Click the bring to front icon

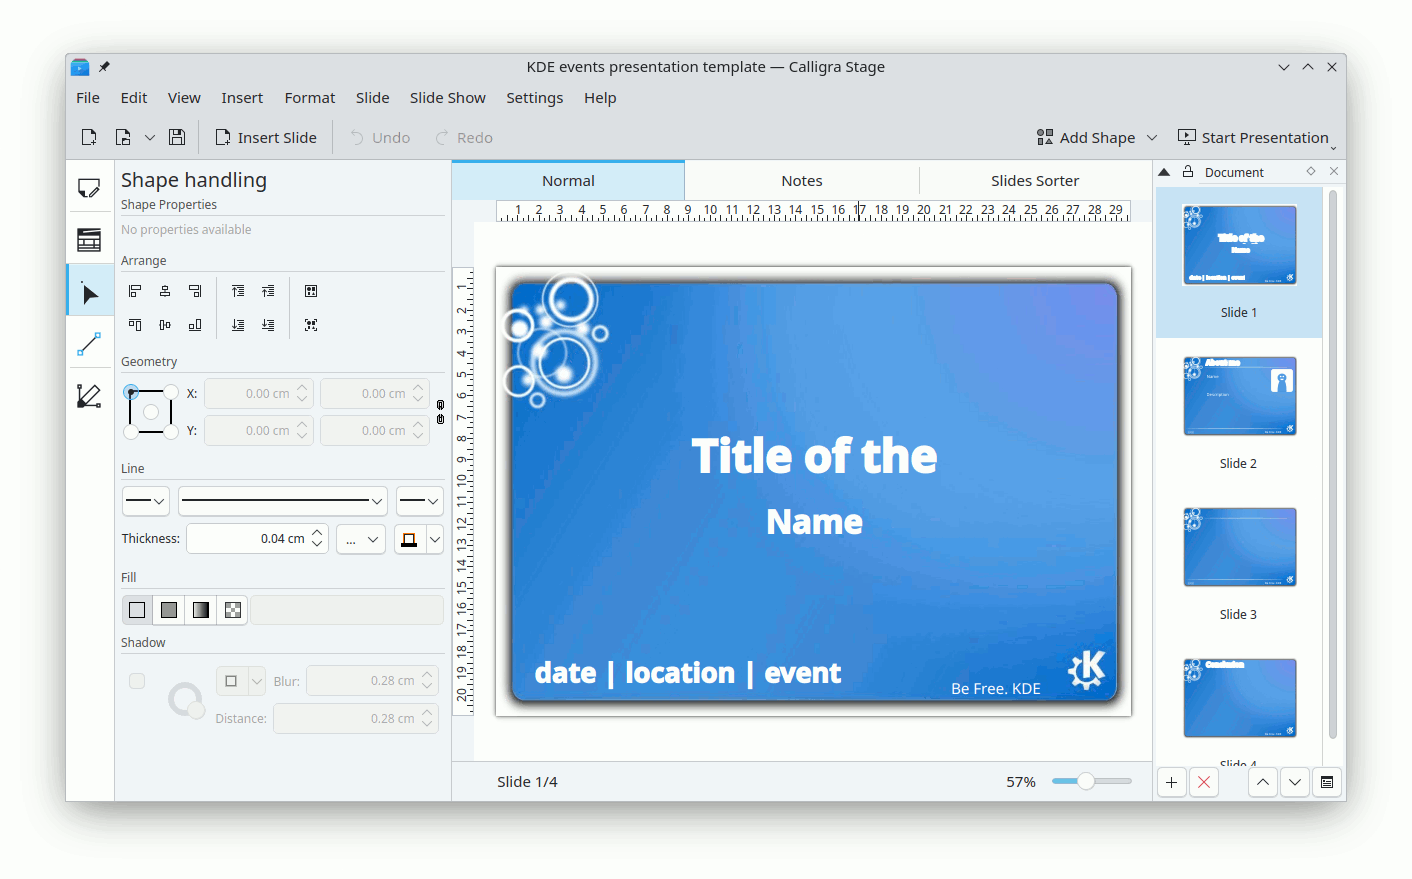pyautogui.click(x=238, y=291)
